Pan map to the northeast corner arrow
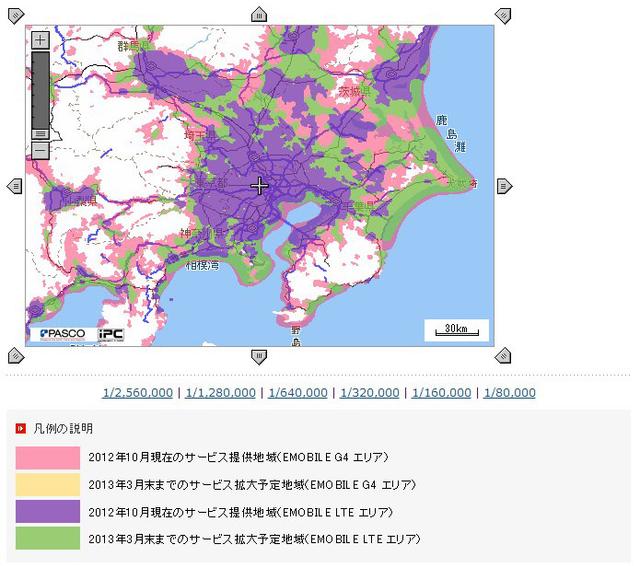This screenshot has height=566, width=640. point(503,16)
